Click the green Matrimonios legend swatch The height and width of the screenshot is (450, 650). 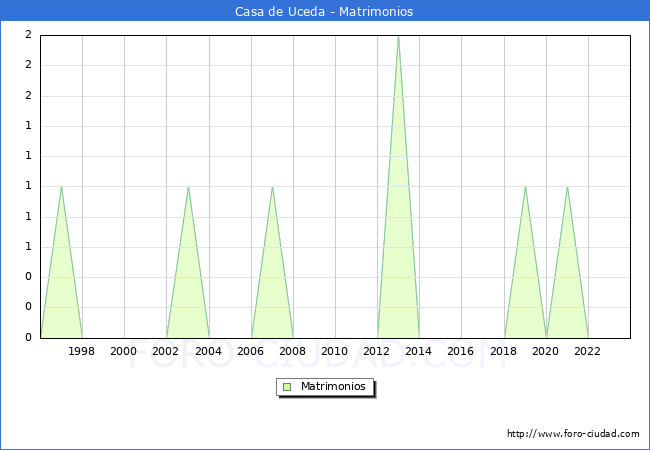click(x=287, y=387)
